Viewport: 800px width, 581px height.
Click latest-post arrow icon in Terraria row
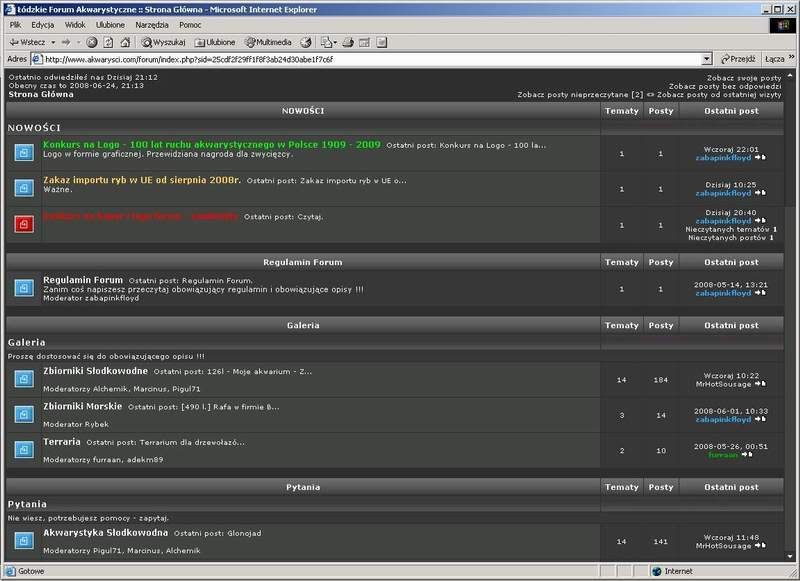pos(761,455)
